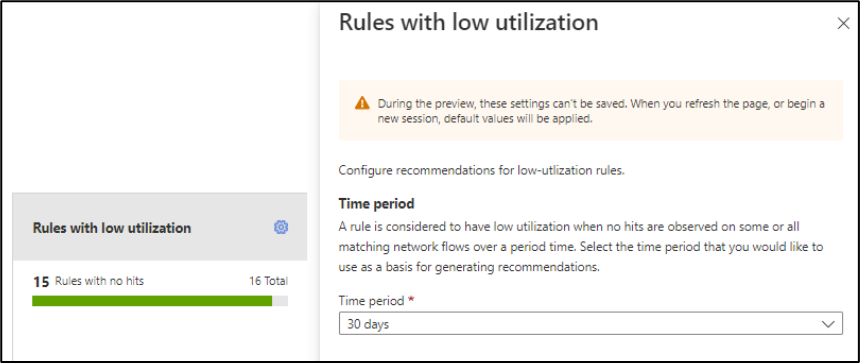Click the bold 15 count of rules
The image size is (860, 363).
pos(41,282)
